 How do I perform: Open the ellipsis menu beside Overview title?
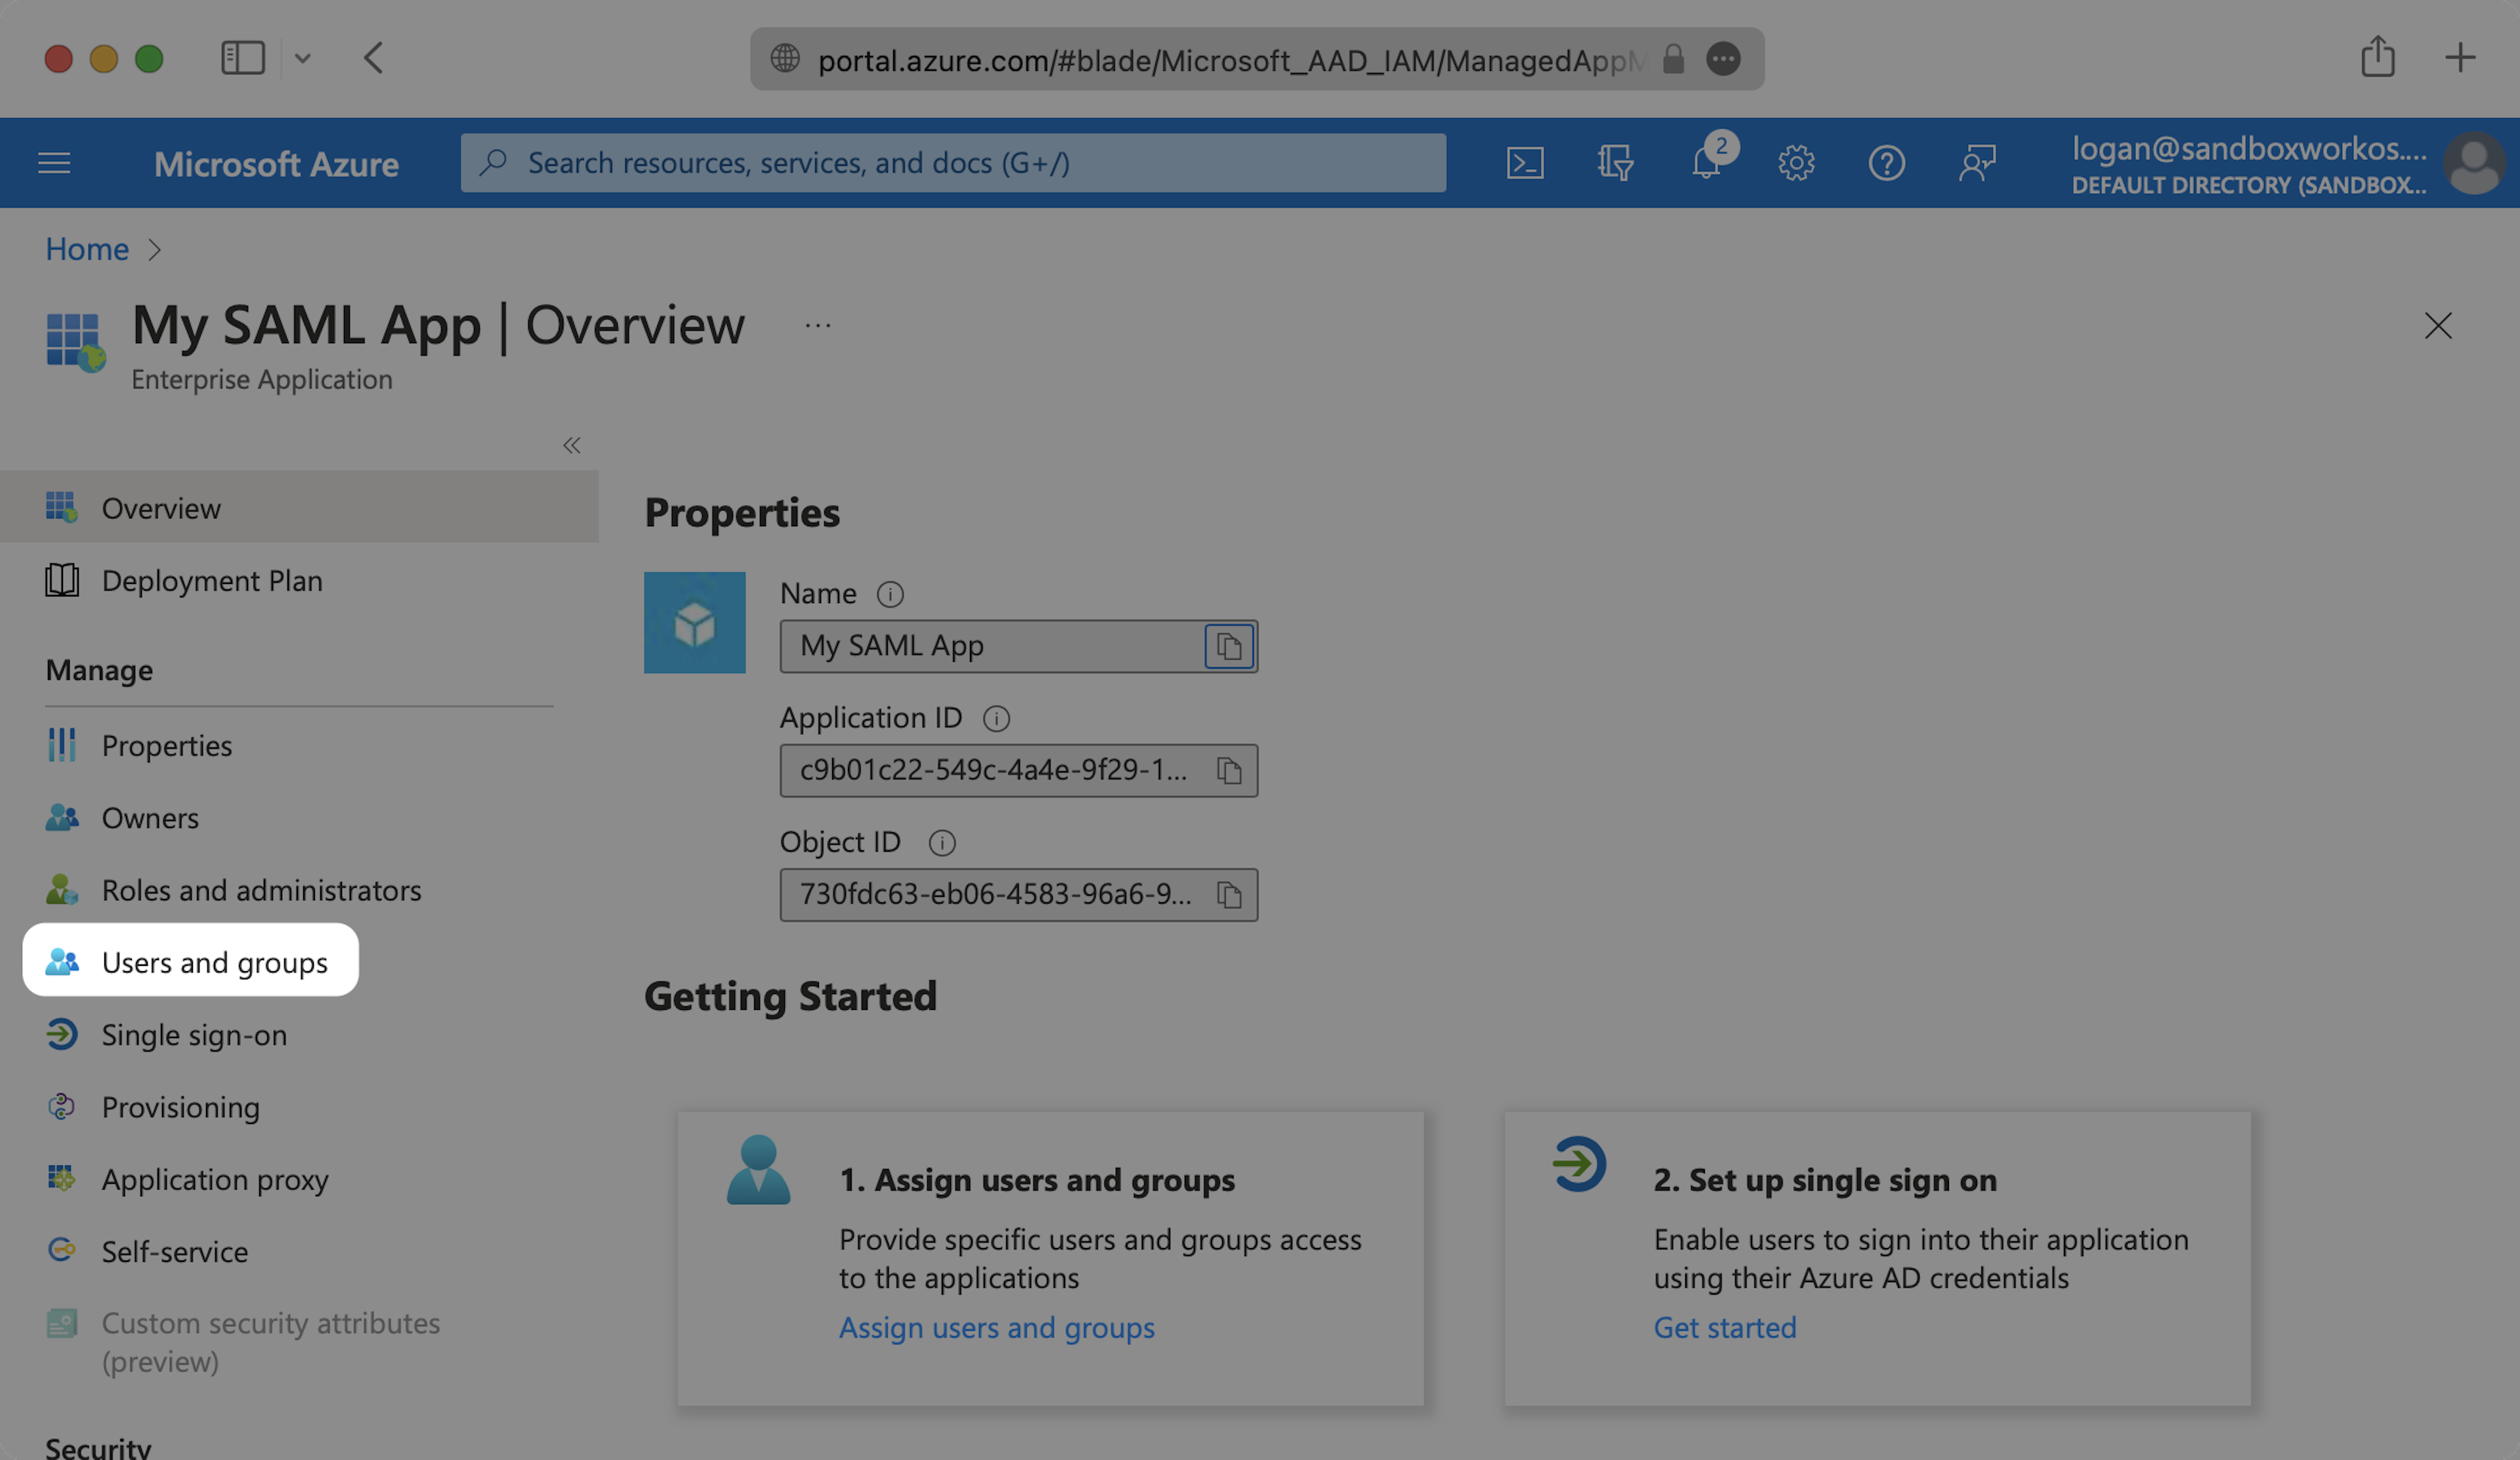(817, 326)
